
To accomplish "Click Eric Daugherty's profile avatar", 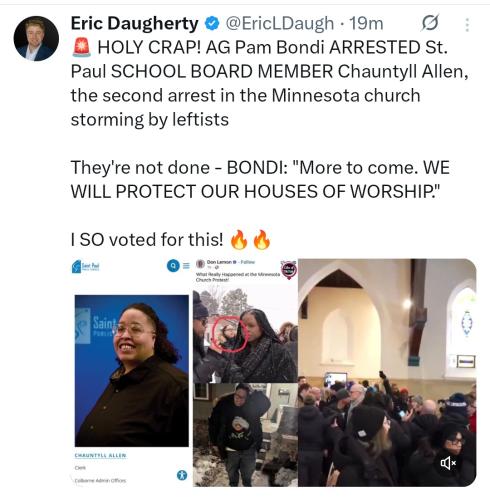I will click(36, 38).
